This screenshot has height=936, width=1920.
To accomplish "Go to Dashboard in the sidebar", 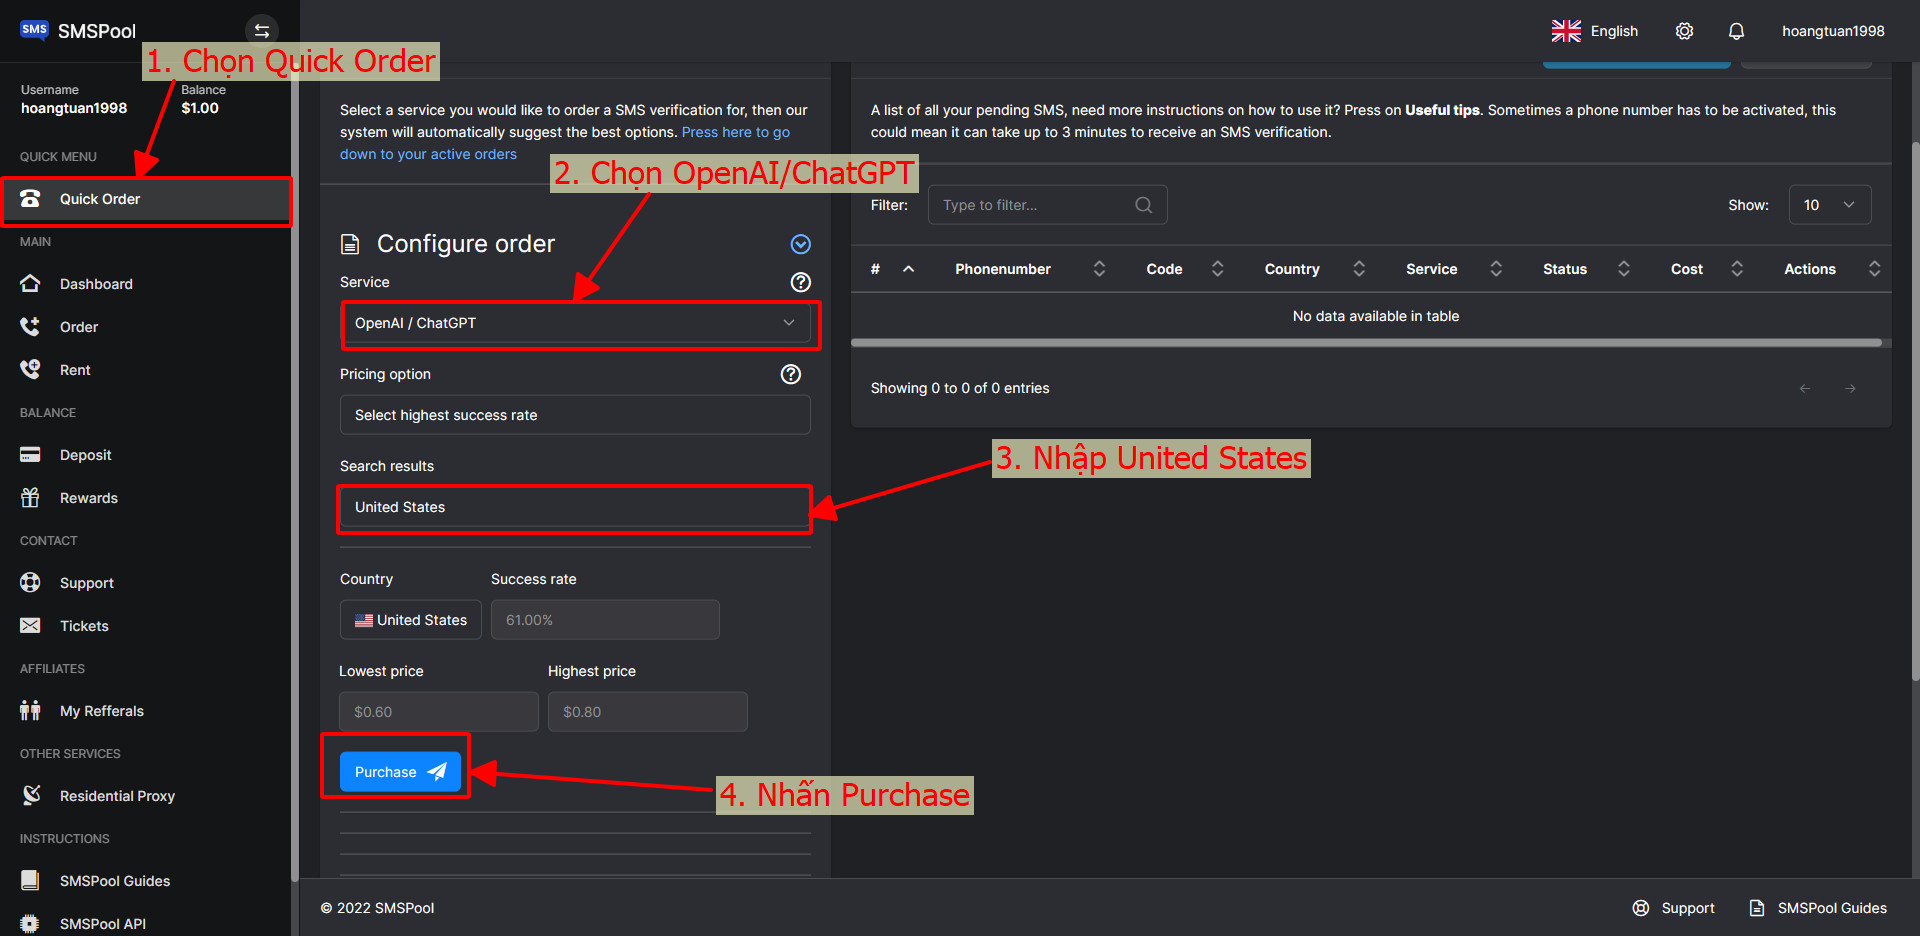I will pos(96,284).
